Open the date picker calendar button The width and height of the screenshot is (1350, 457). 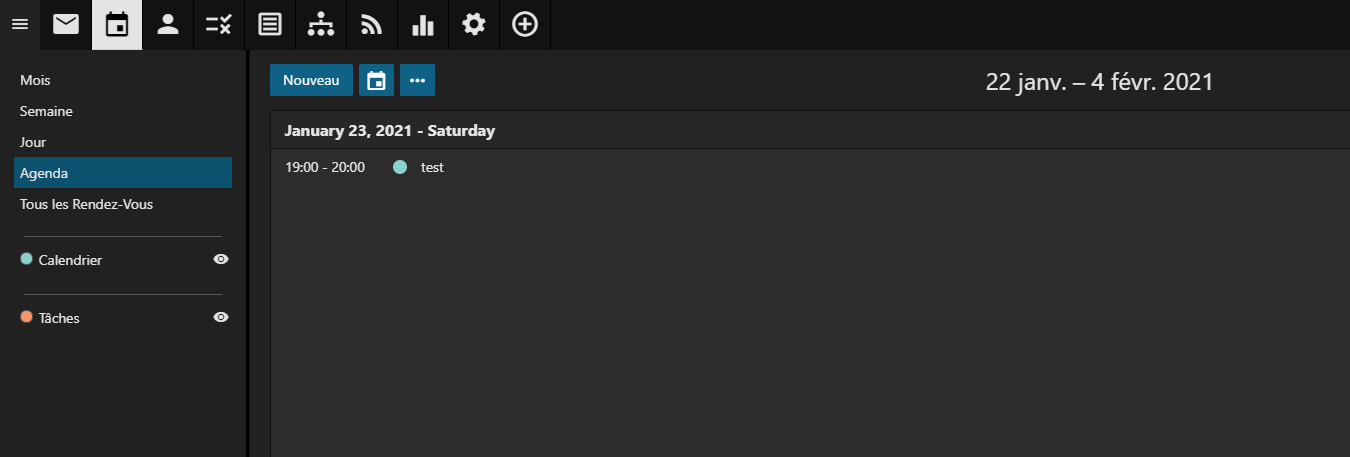pos(376,81)
